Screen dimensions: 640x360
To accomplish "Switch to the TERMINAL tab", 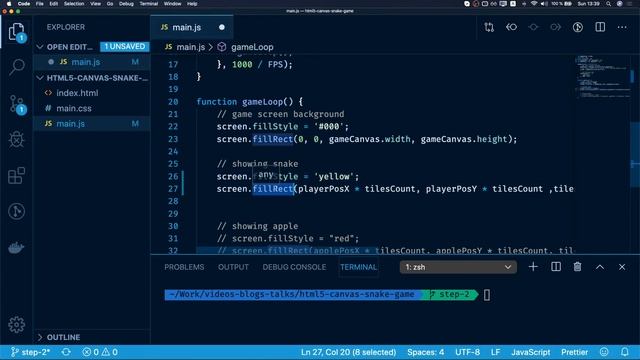I will pos(358,267).
